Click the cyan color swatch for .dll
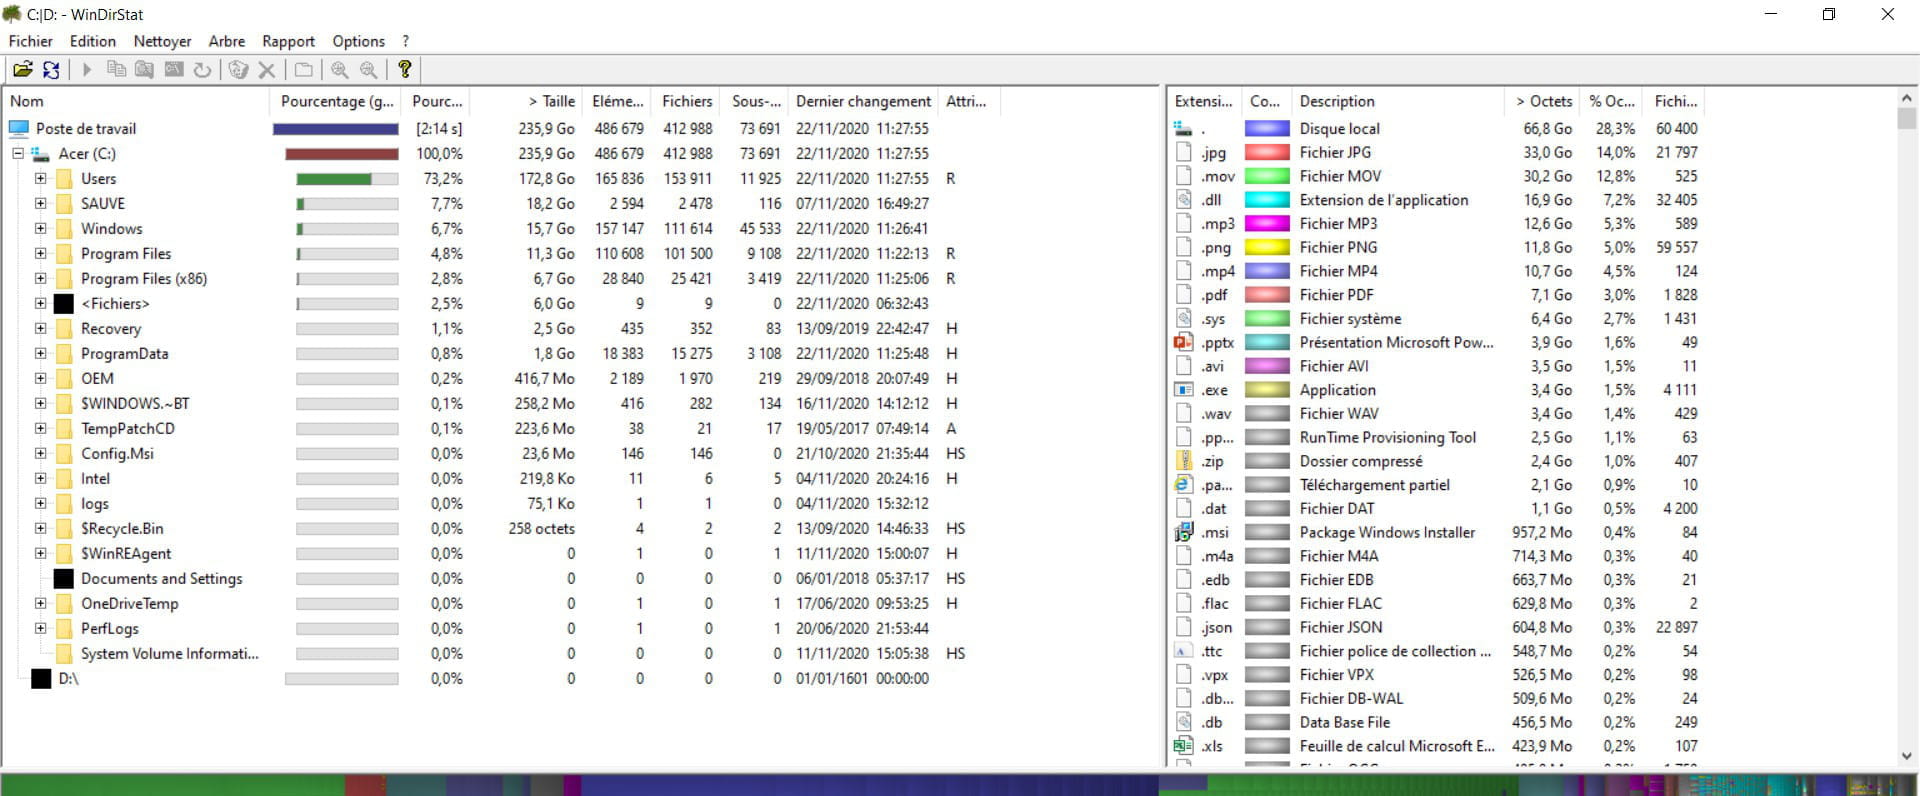Viewport: 1920px width, 796px height. coord(1266,200)
